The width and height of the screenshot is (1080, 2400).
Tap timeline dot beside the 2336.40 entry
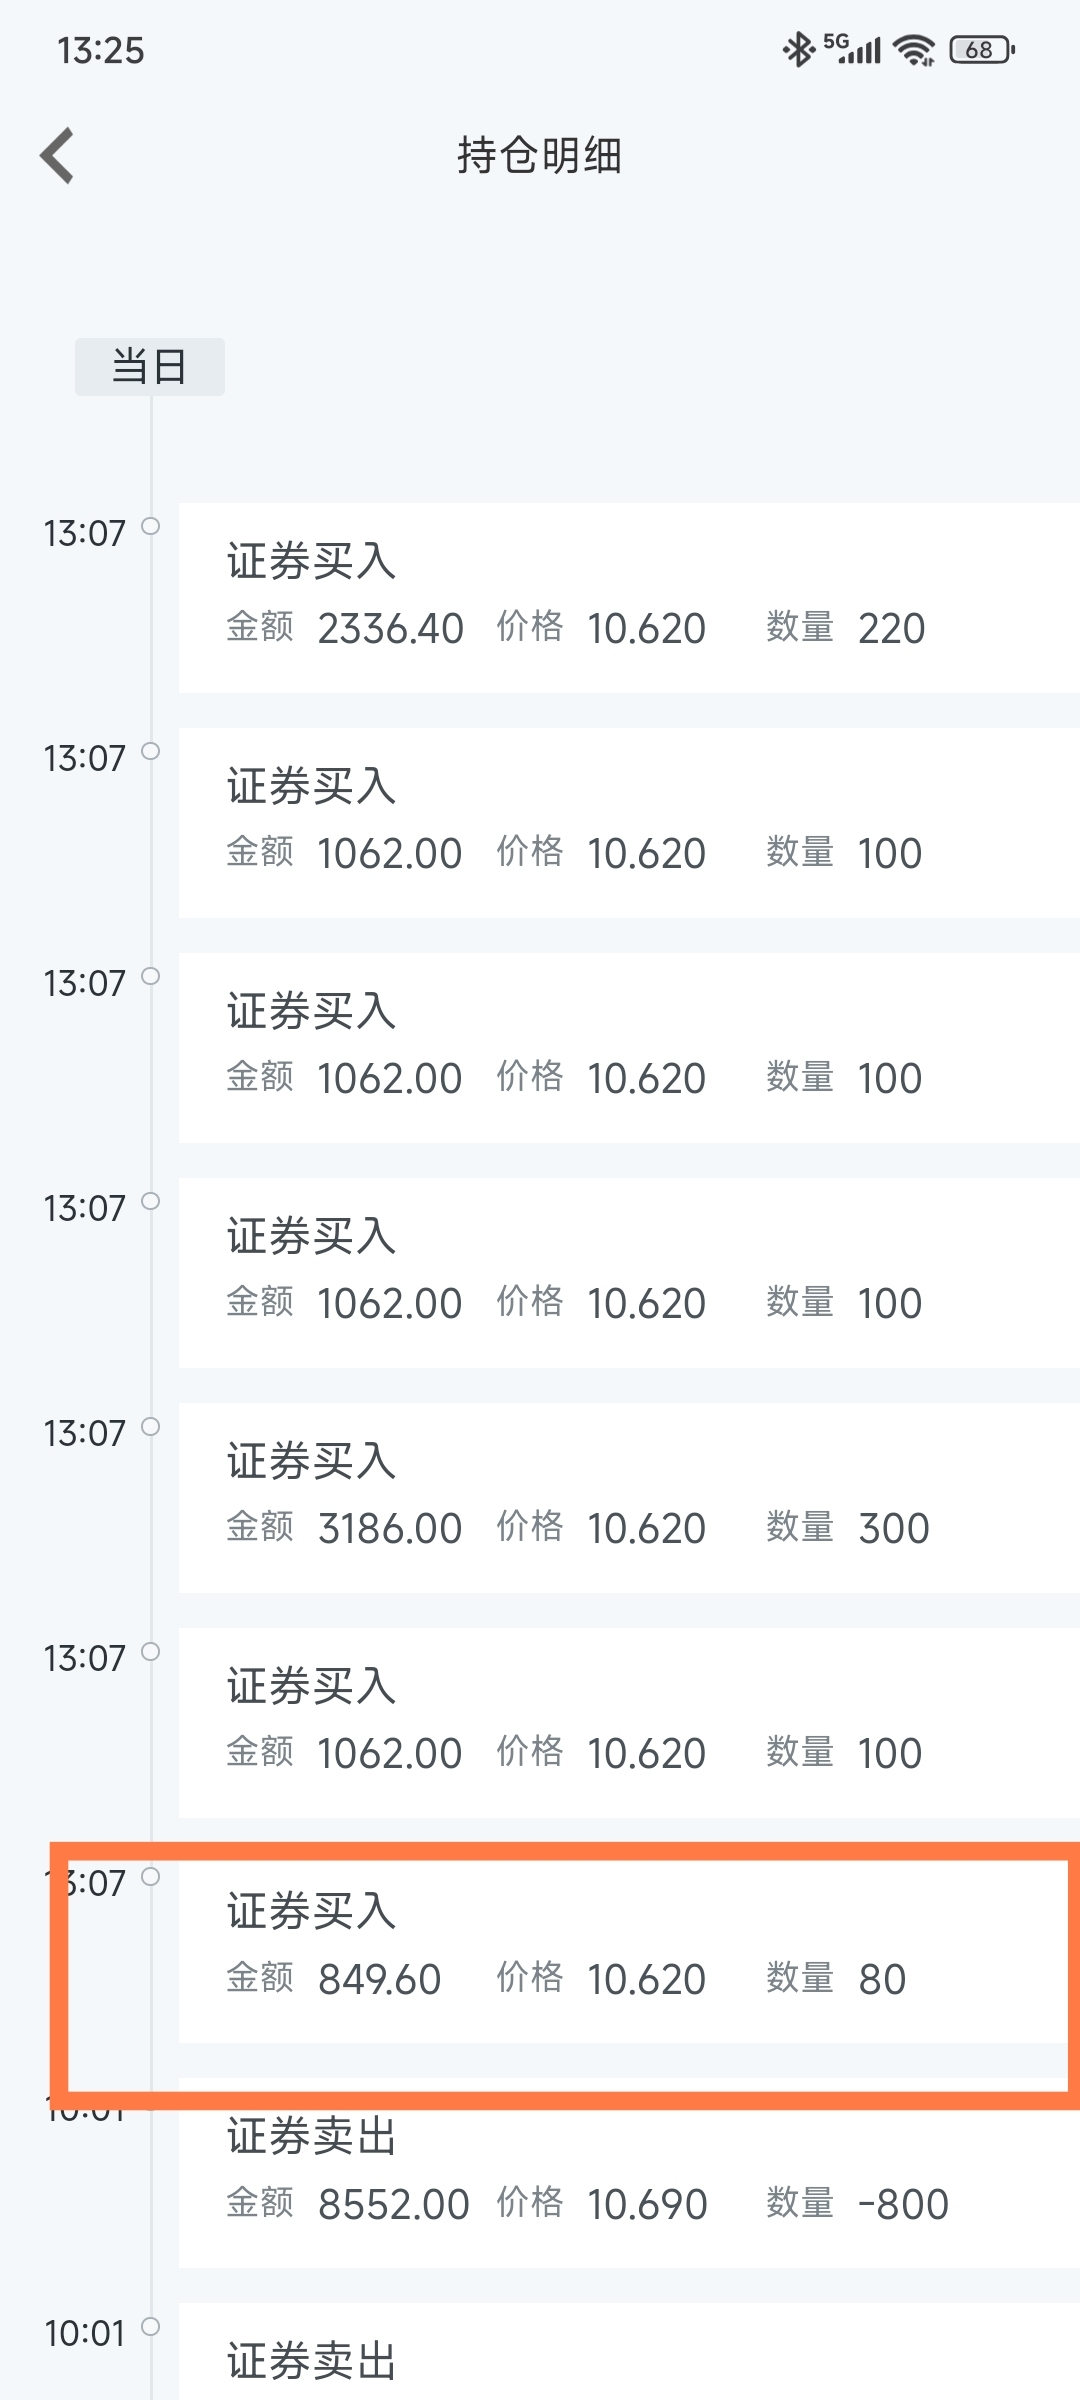click(x=150, y=526)
